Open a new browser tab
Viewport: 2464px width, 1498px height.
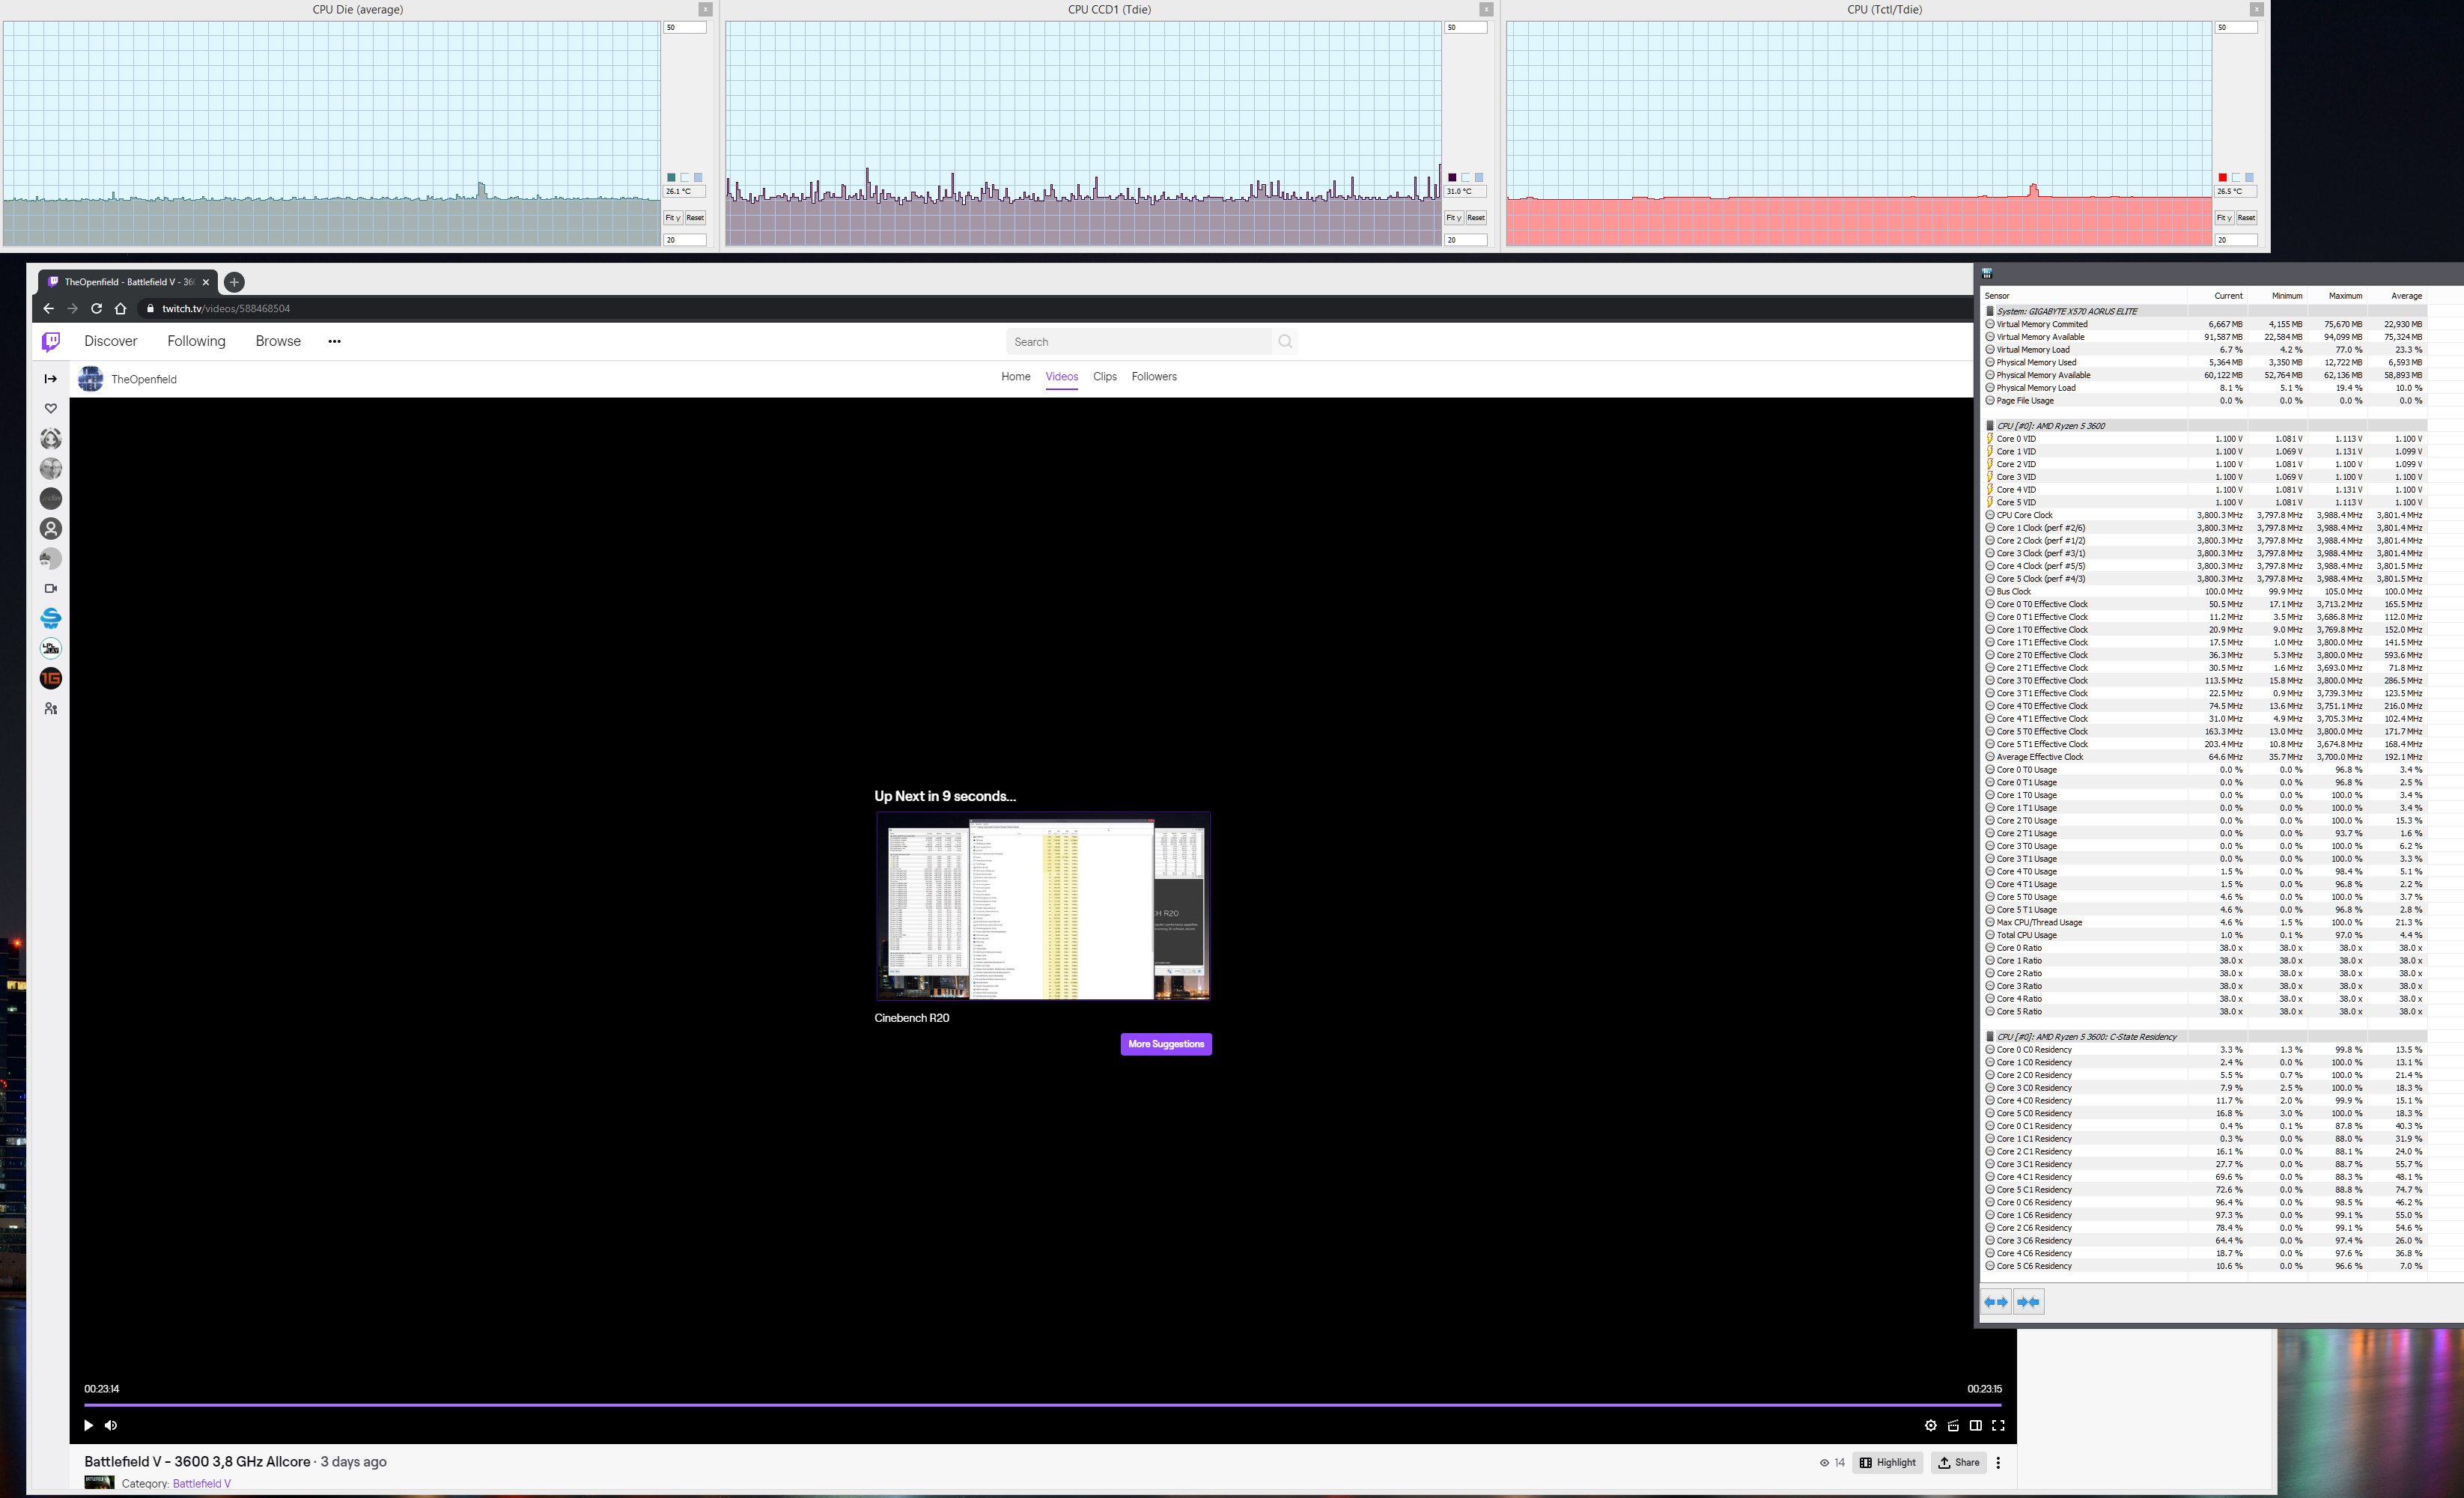(234, 282)
